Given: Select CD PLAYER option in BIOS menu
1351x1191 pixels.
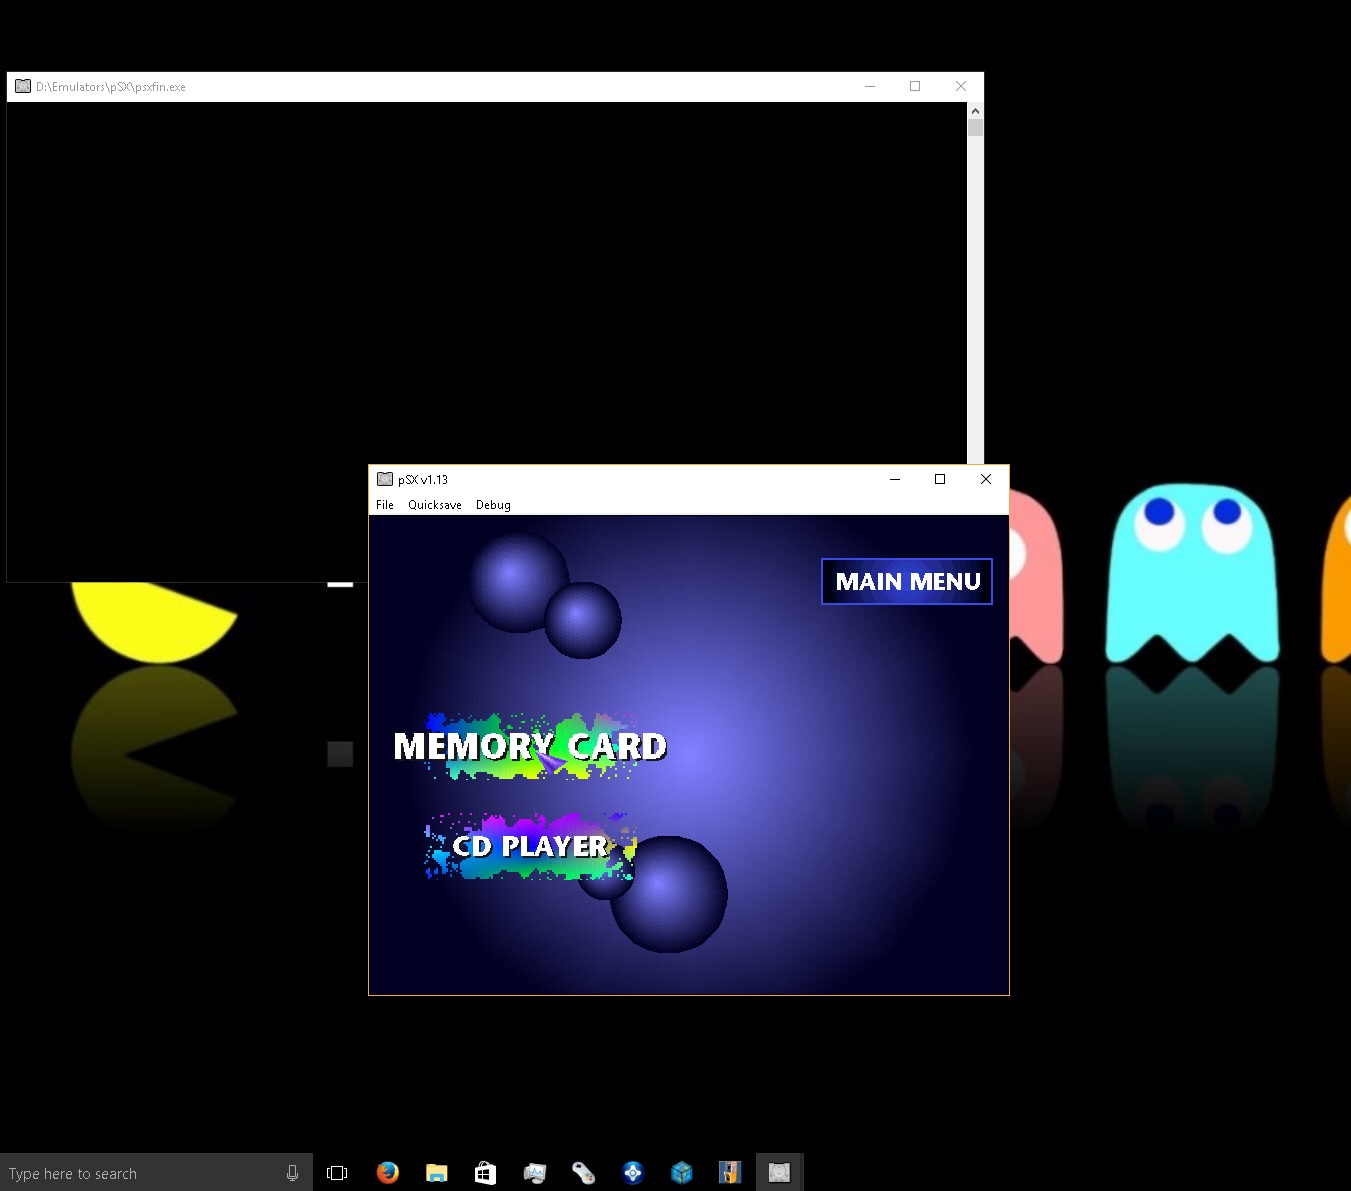Looking at the screenshot, I should point(531,846).
